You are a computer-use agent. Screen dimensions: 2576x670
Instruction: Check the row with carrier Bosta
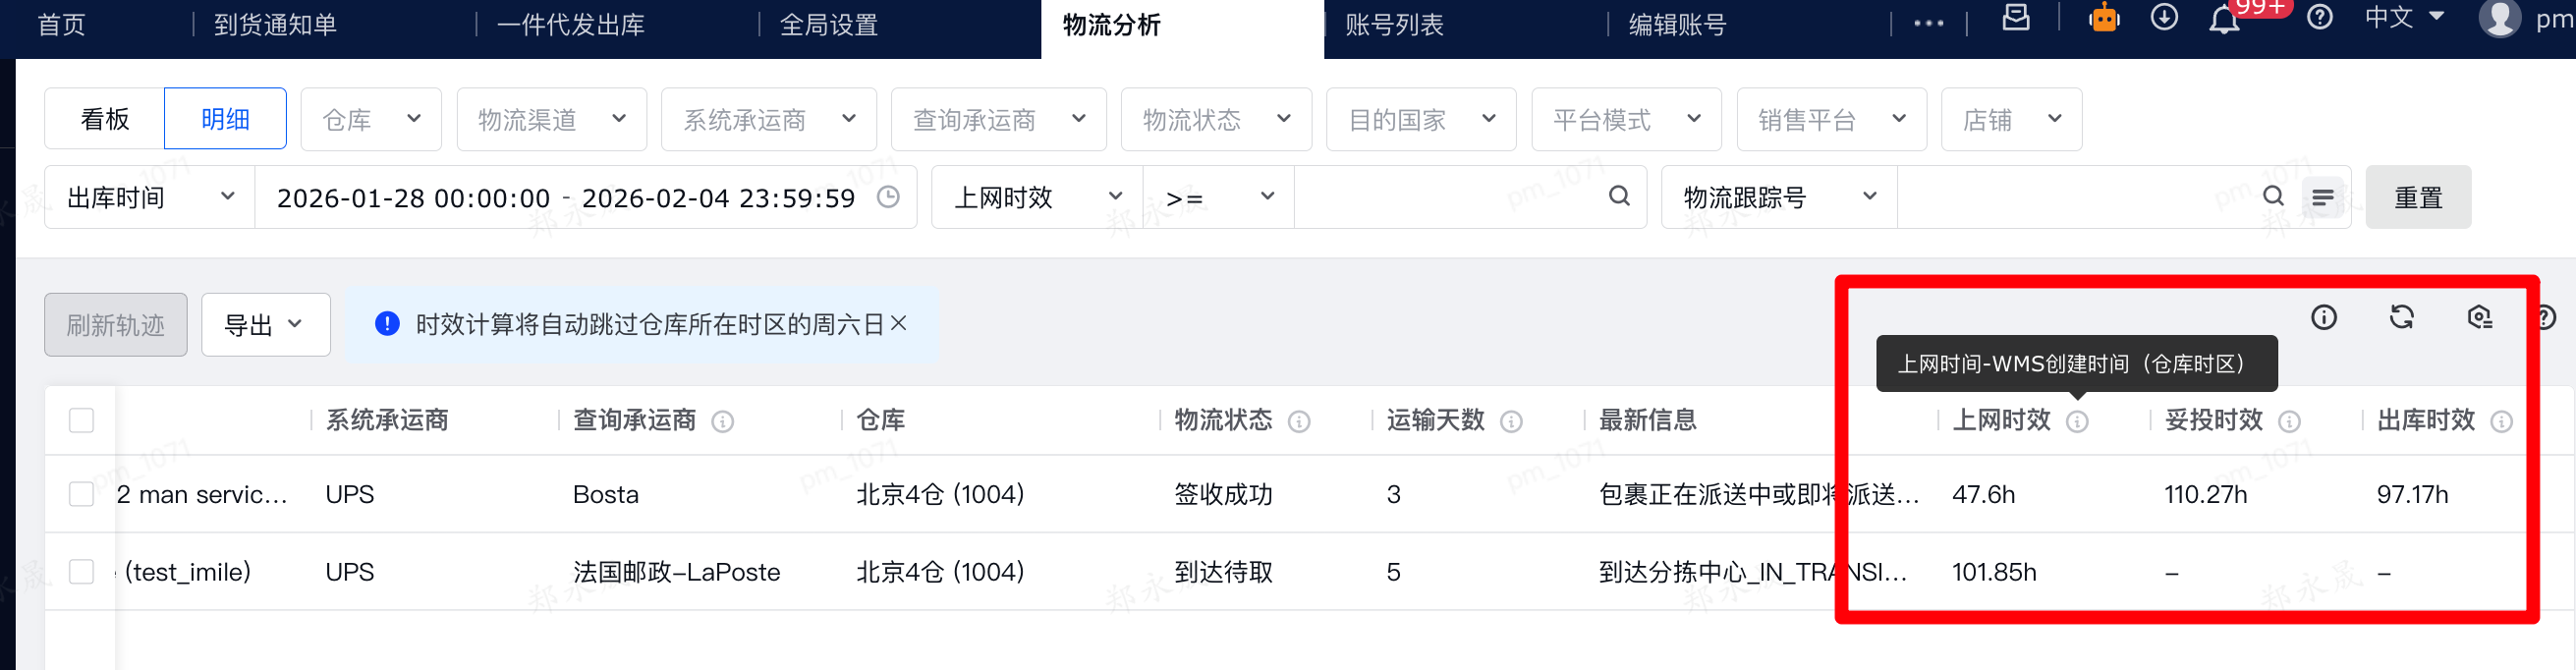pos(82,494)
